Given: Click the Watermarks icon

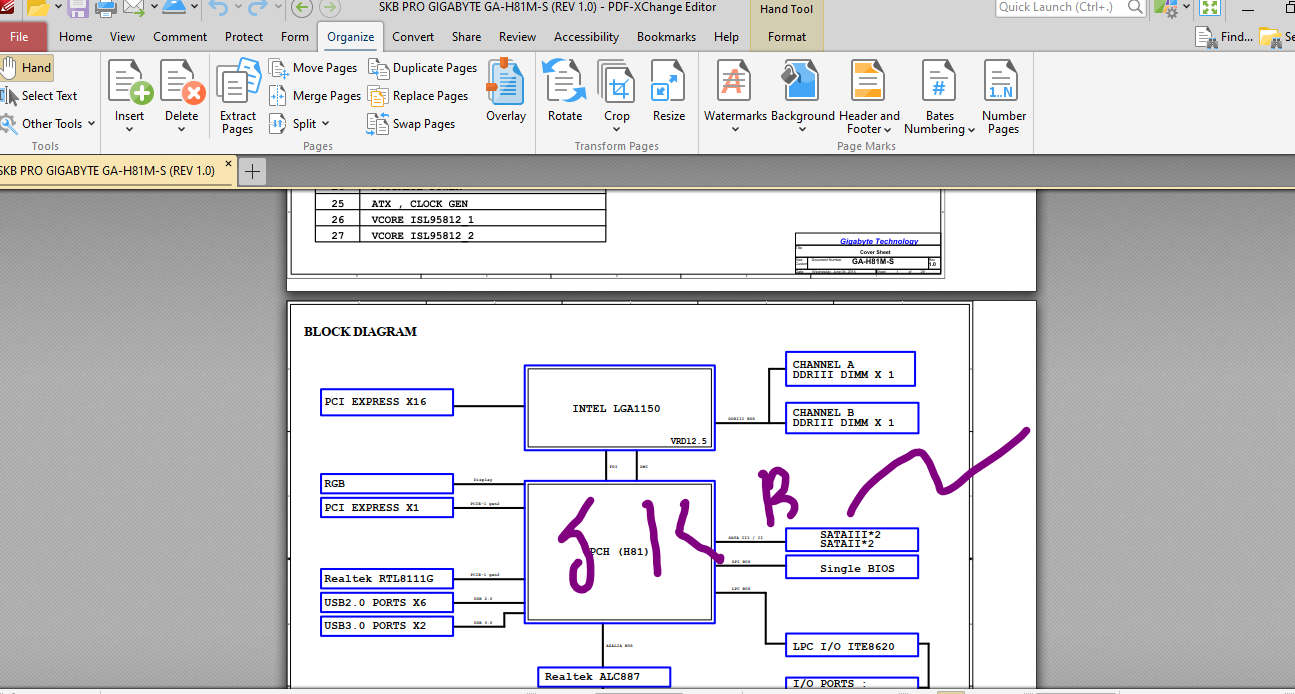Looking at the screenshot, I should point(735,81).
